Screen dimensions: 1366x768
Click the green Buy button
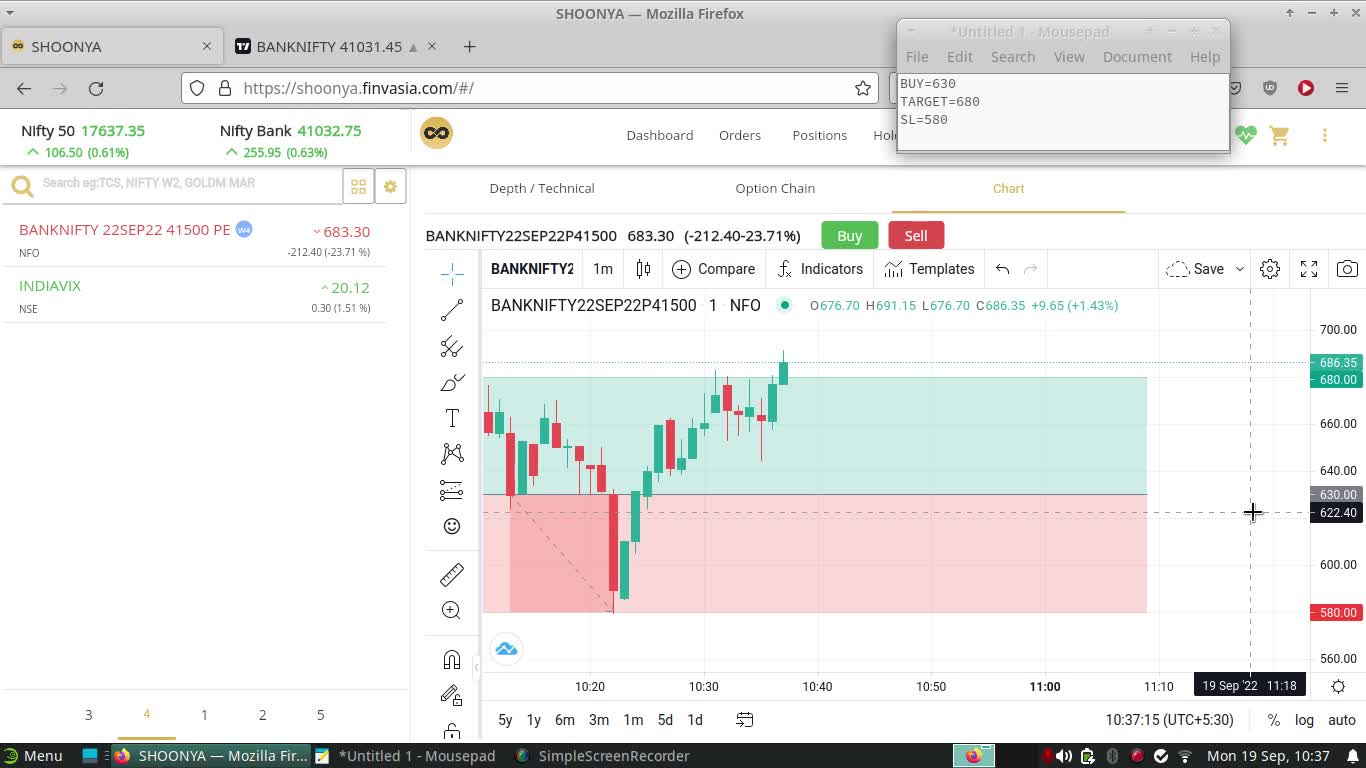850,236
